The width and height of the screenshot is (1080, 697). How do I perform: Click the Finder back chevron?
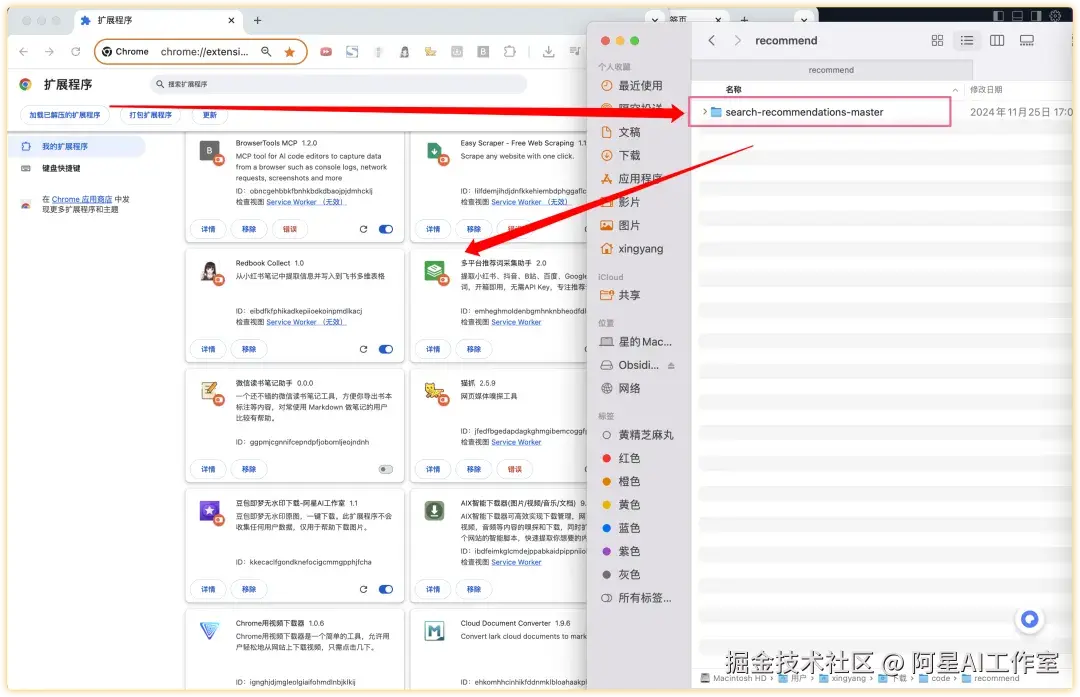712,40
